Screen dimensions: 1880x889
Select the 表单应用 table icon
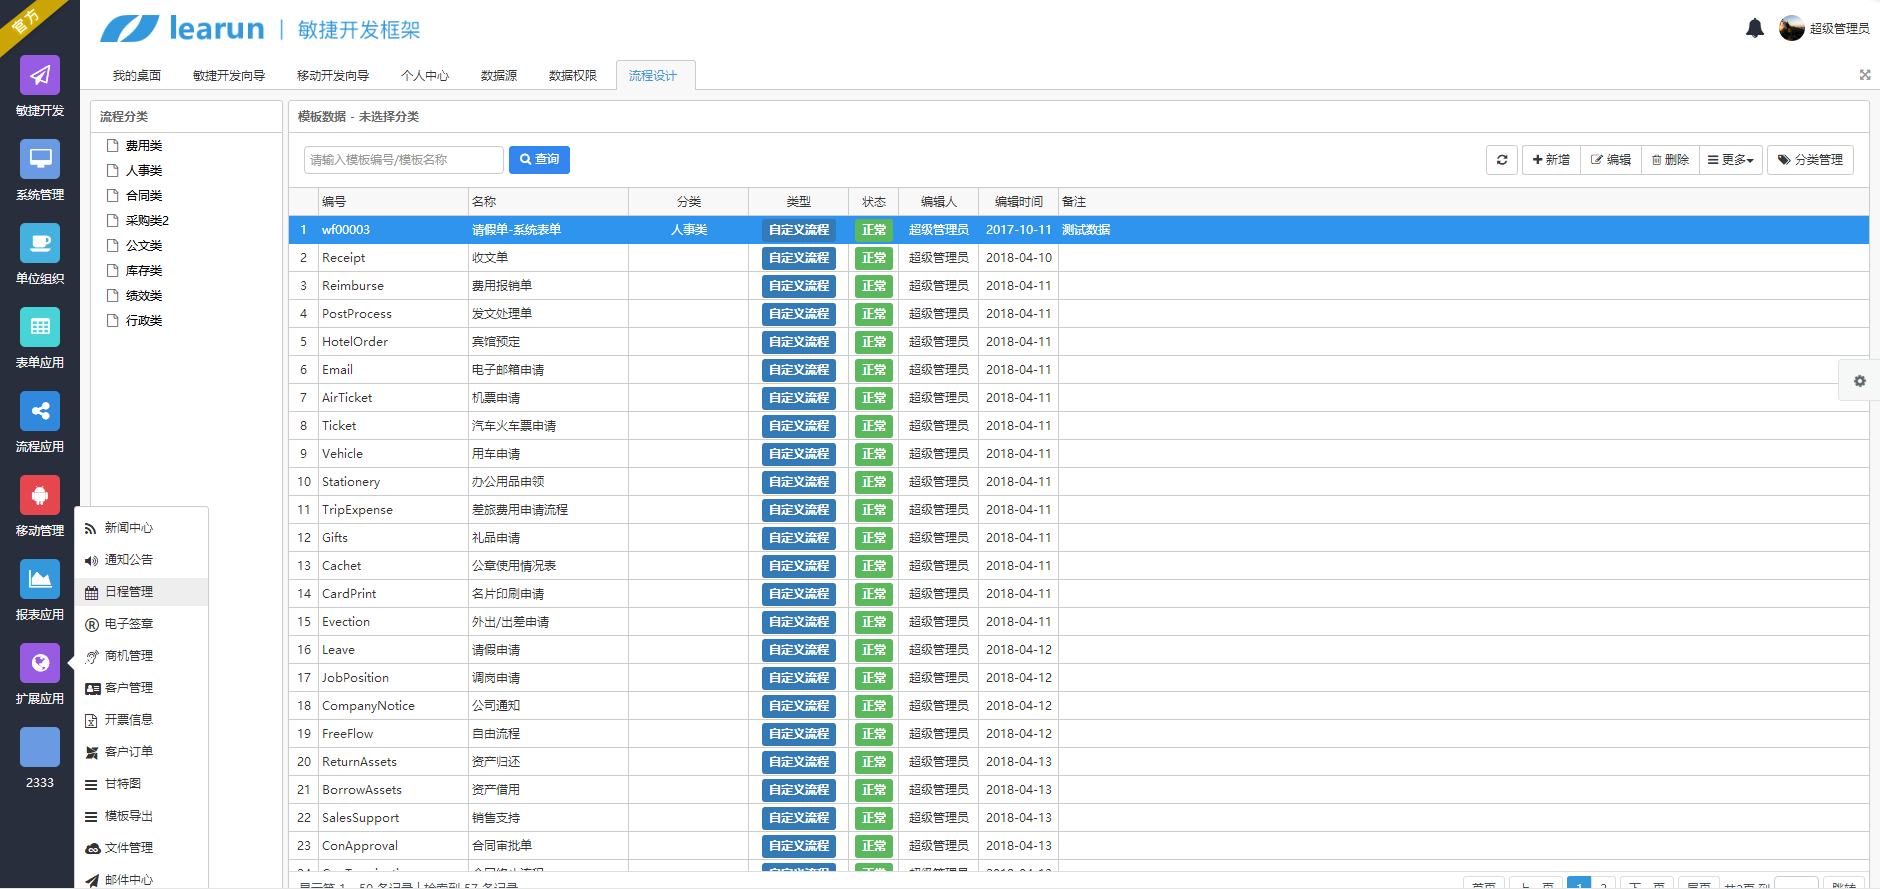pos(40,327)
